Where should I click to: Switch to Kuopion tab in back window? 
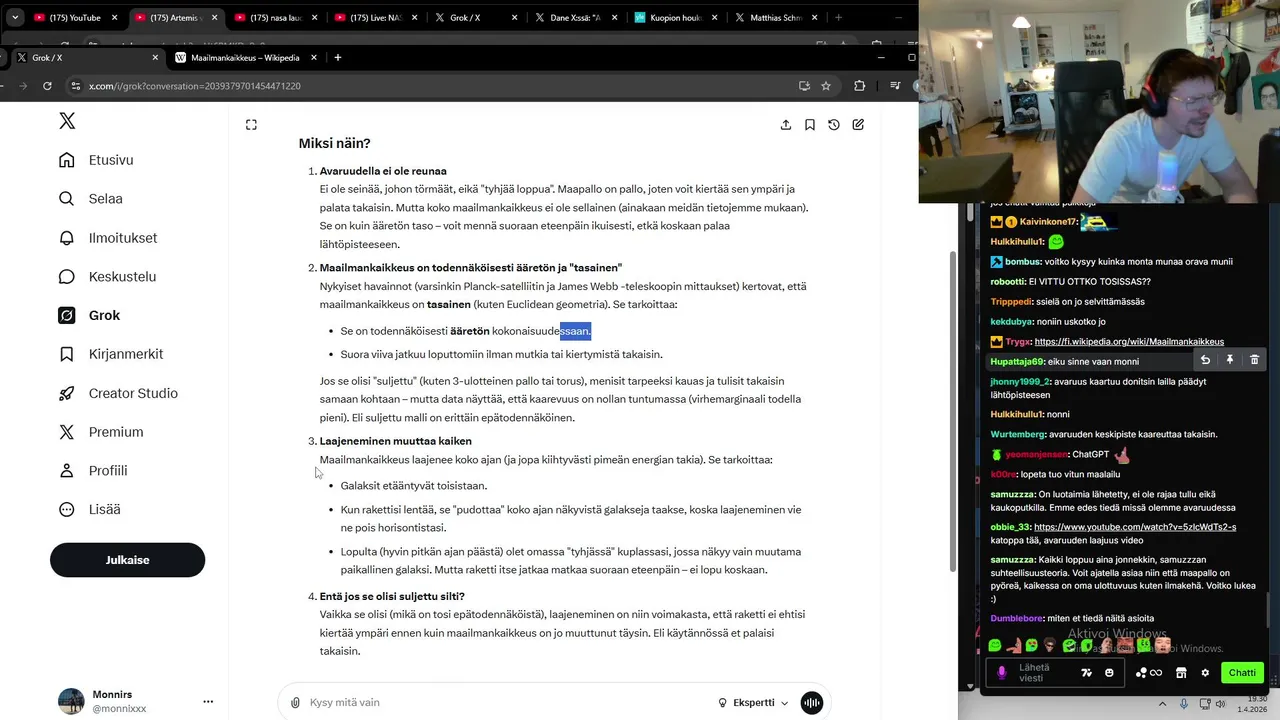(675, 17)
